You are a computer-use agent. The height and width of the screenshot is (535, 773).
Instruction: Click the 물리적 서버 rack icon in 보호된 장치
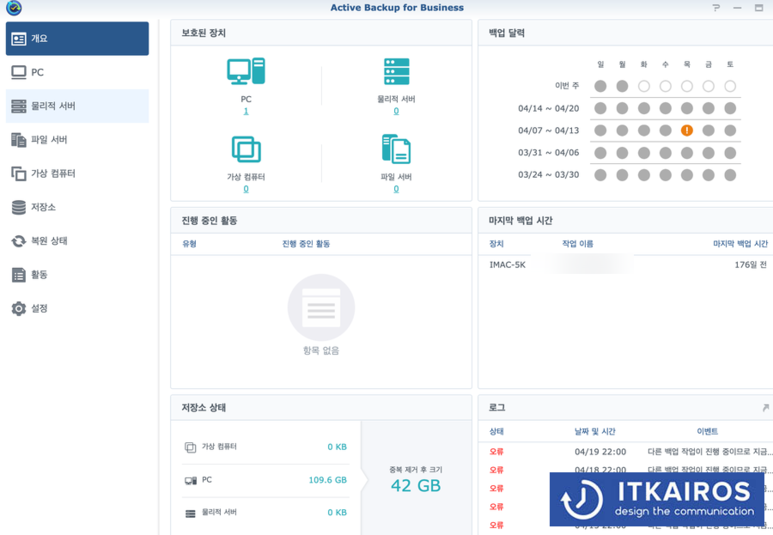(x=396, y=71)
